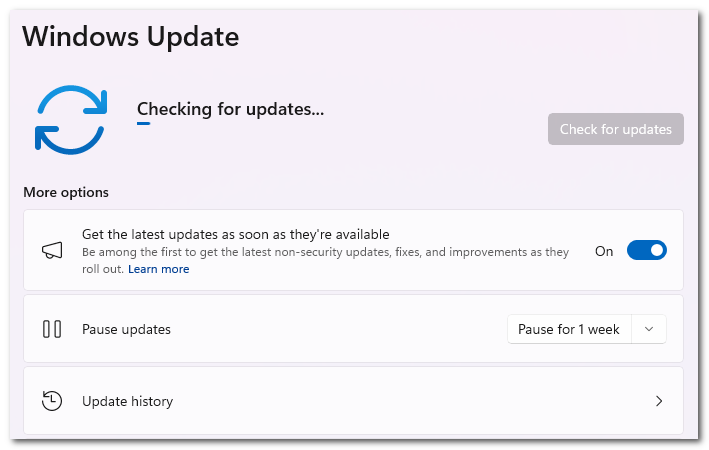Click the On label beside the toggle

pos(604,251)
